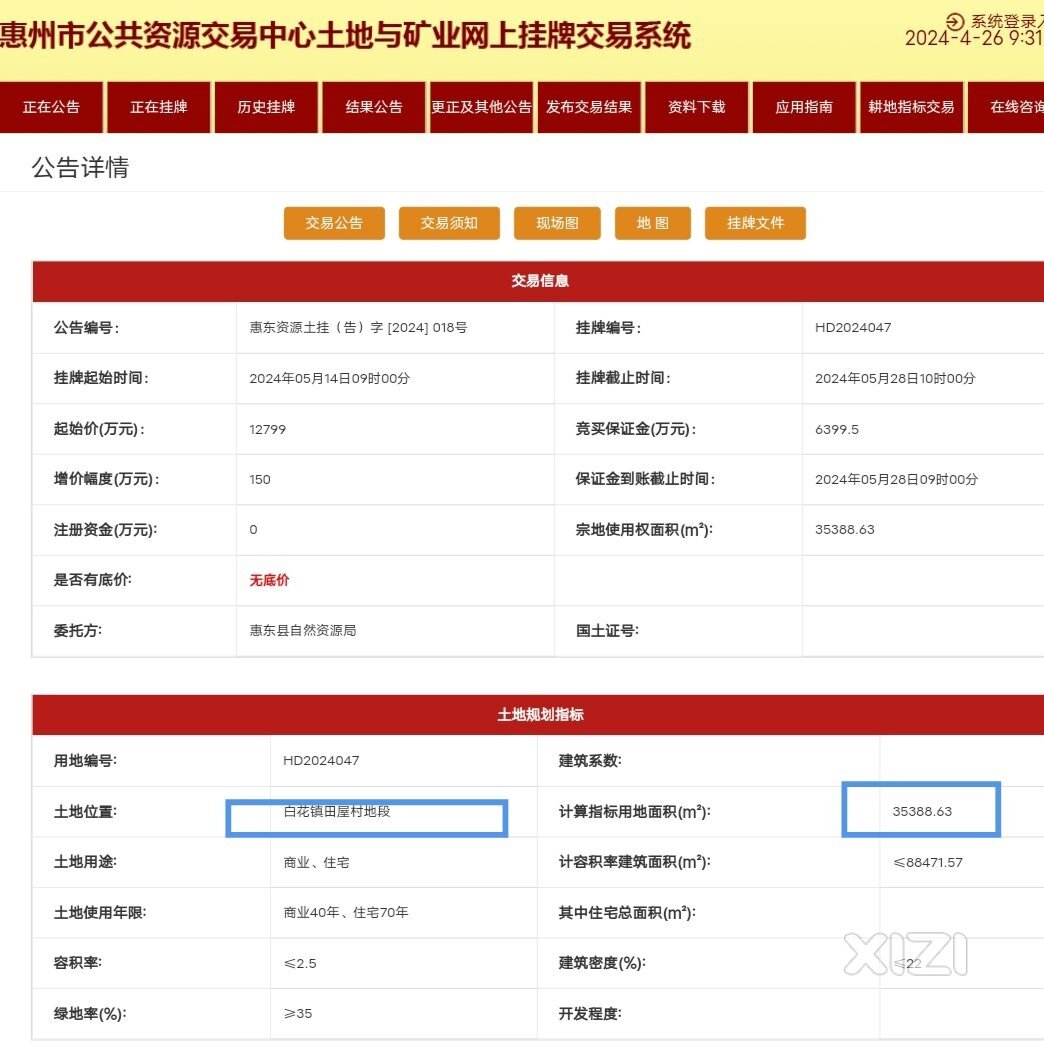Click the 交易信息 section header

click(x=538, y=281)
